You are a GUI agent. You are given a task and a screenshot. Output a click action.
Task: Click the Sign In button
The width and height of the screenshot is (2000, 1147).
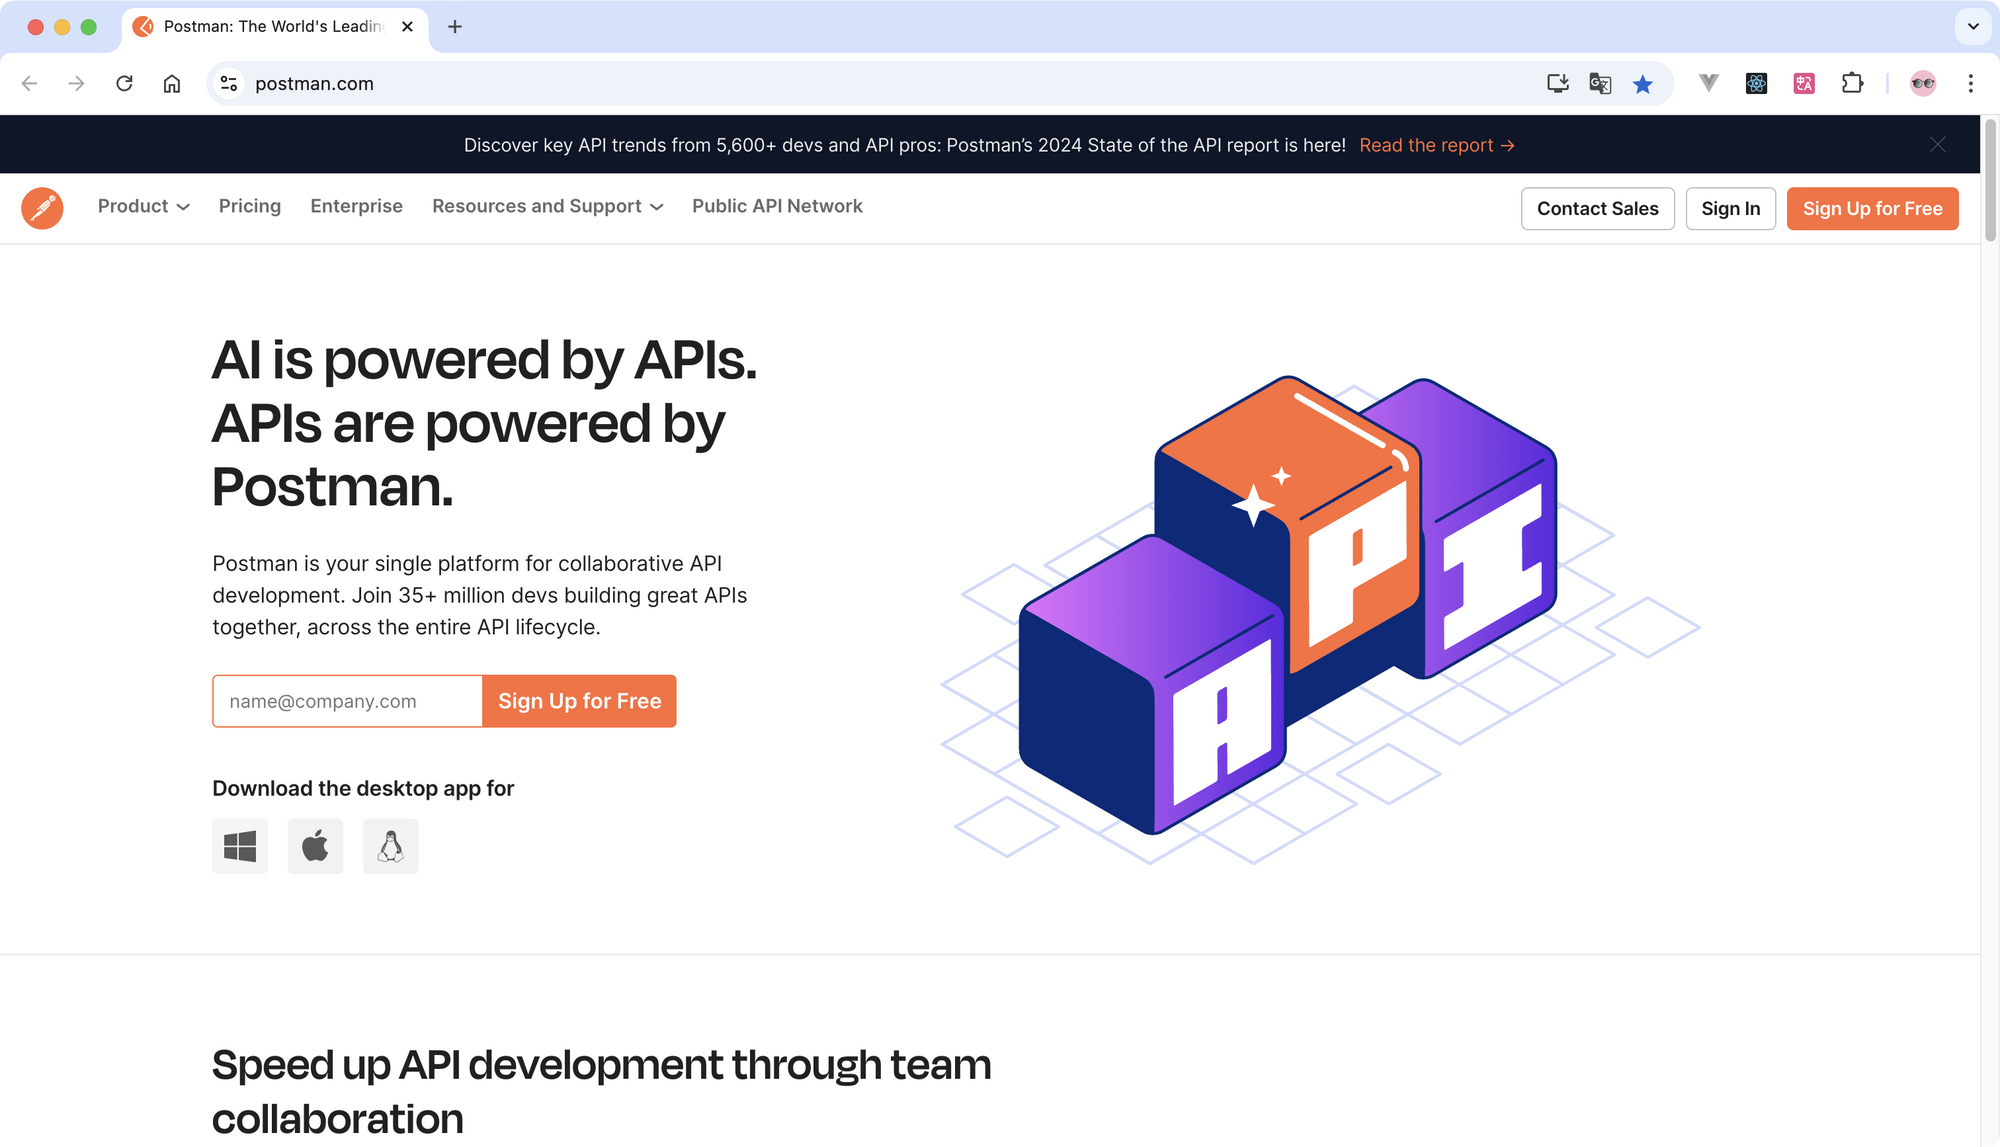pyautogui.click(x=1731, y=209)
